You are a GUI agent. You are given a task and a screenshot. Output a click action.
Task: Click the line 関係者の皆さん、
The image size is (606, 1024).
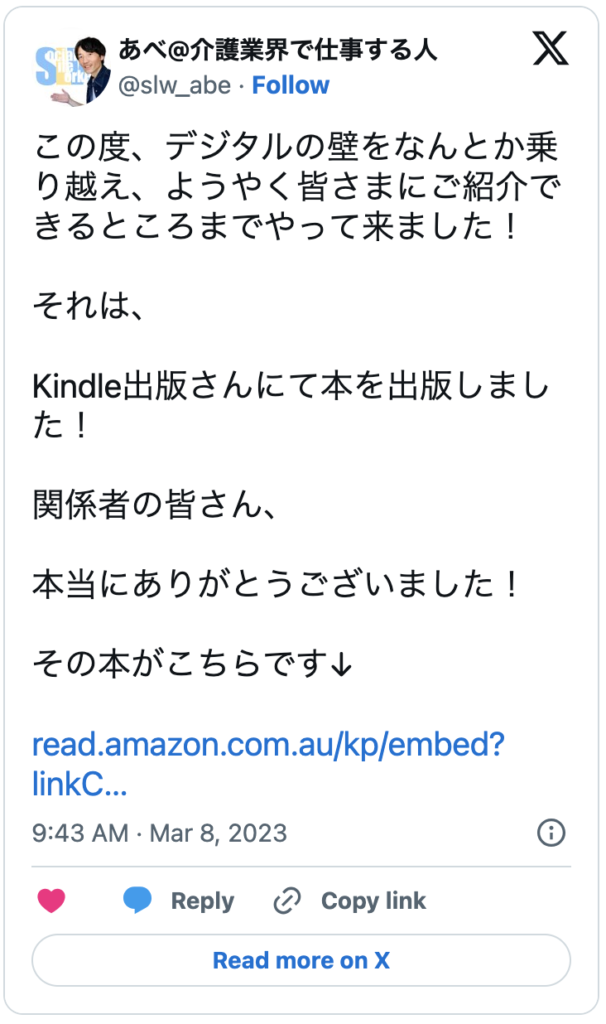154,507
